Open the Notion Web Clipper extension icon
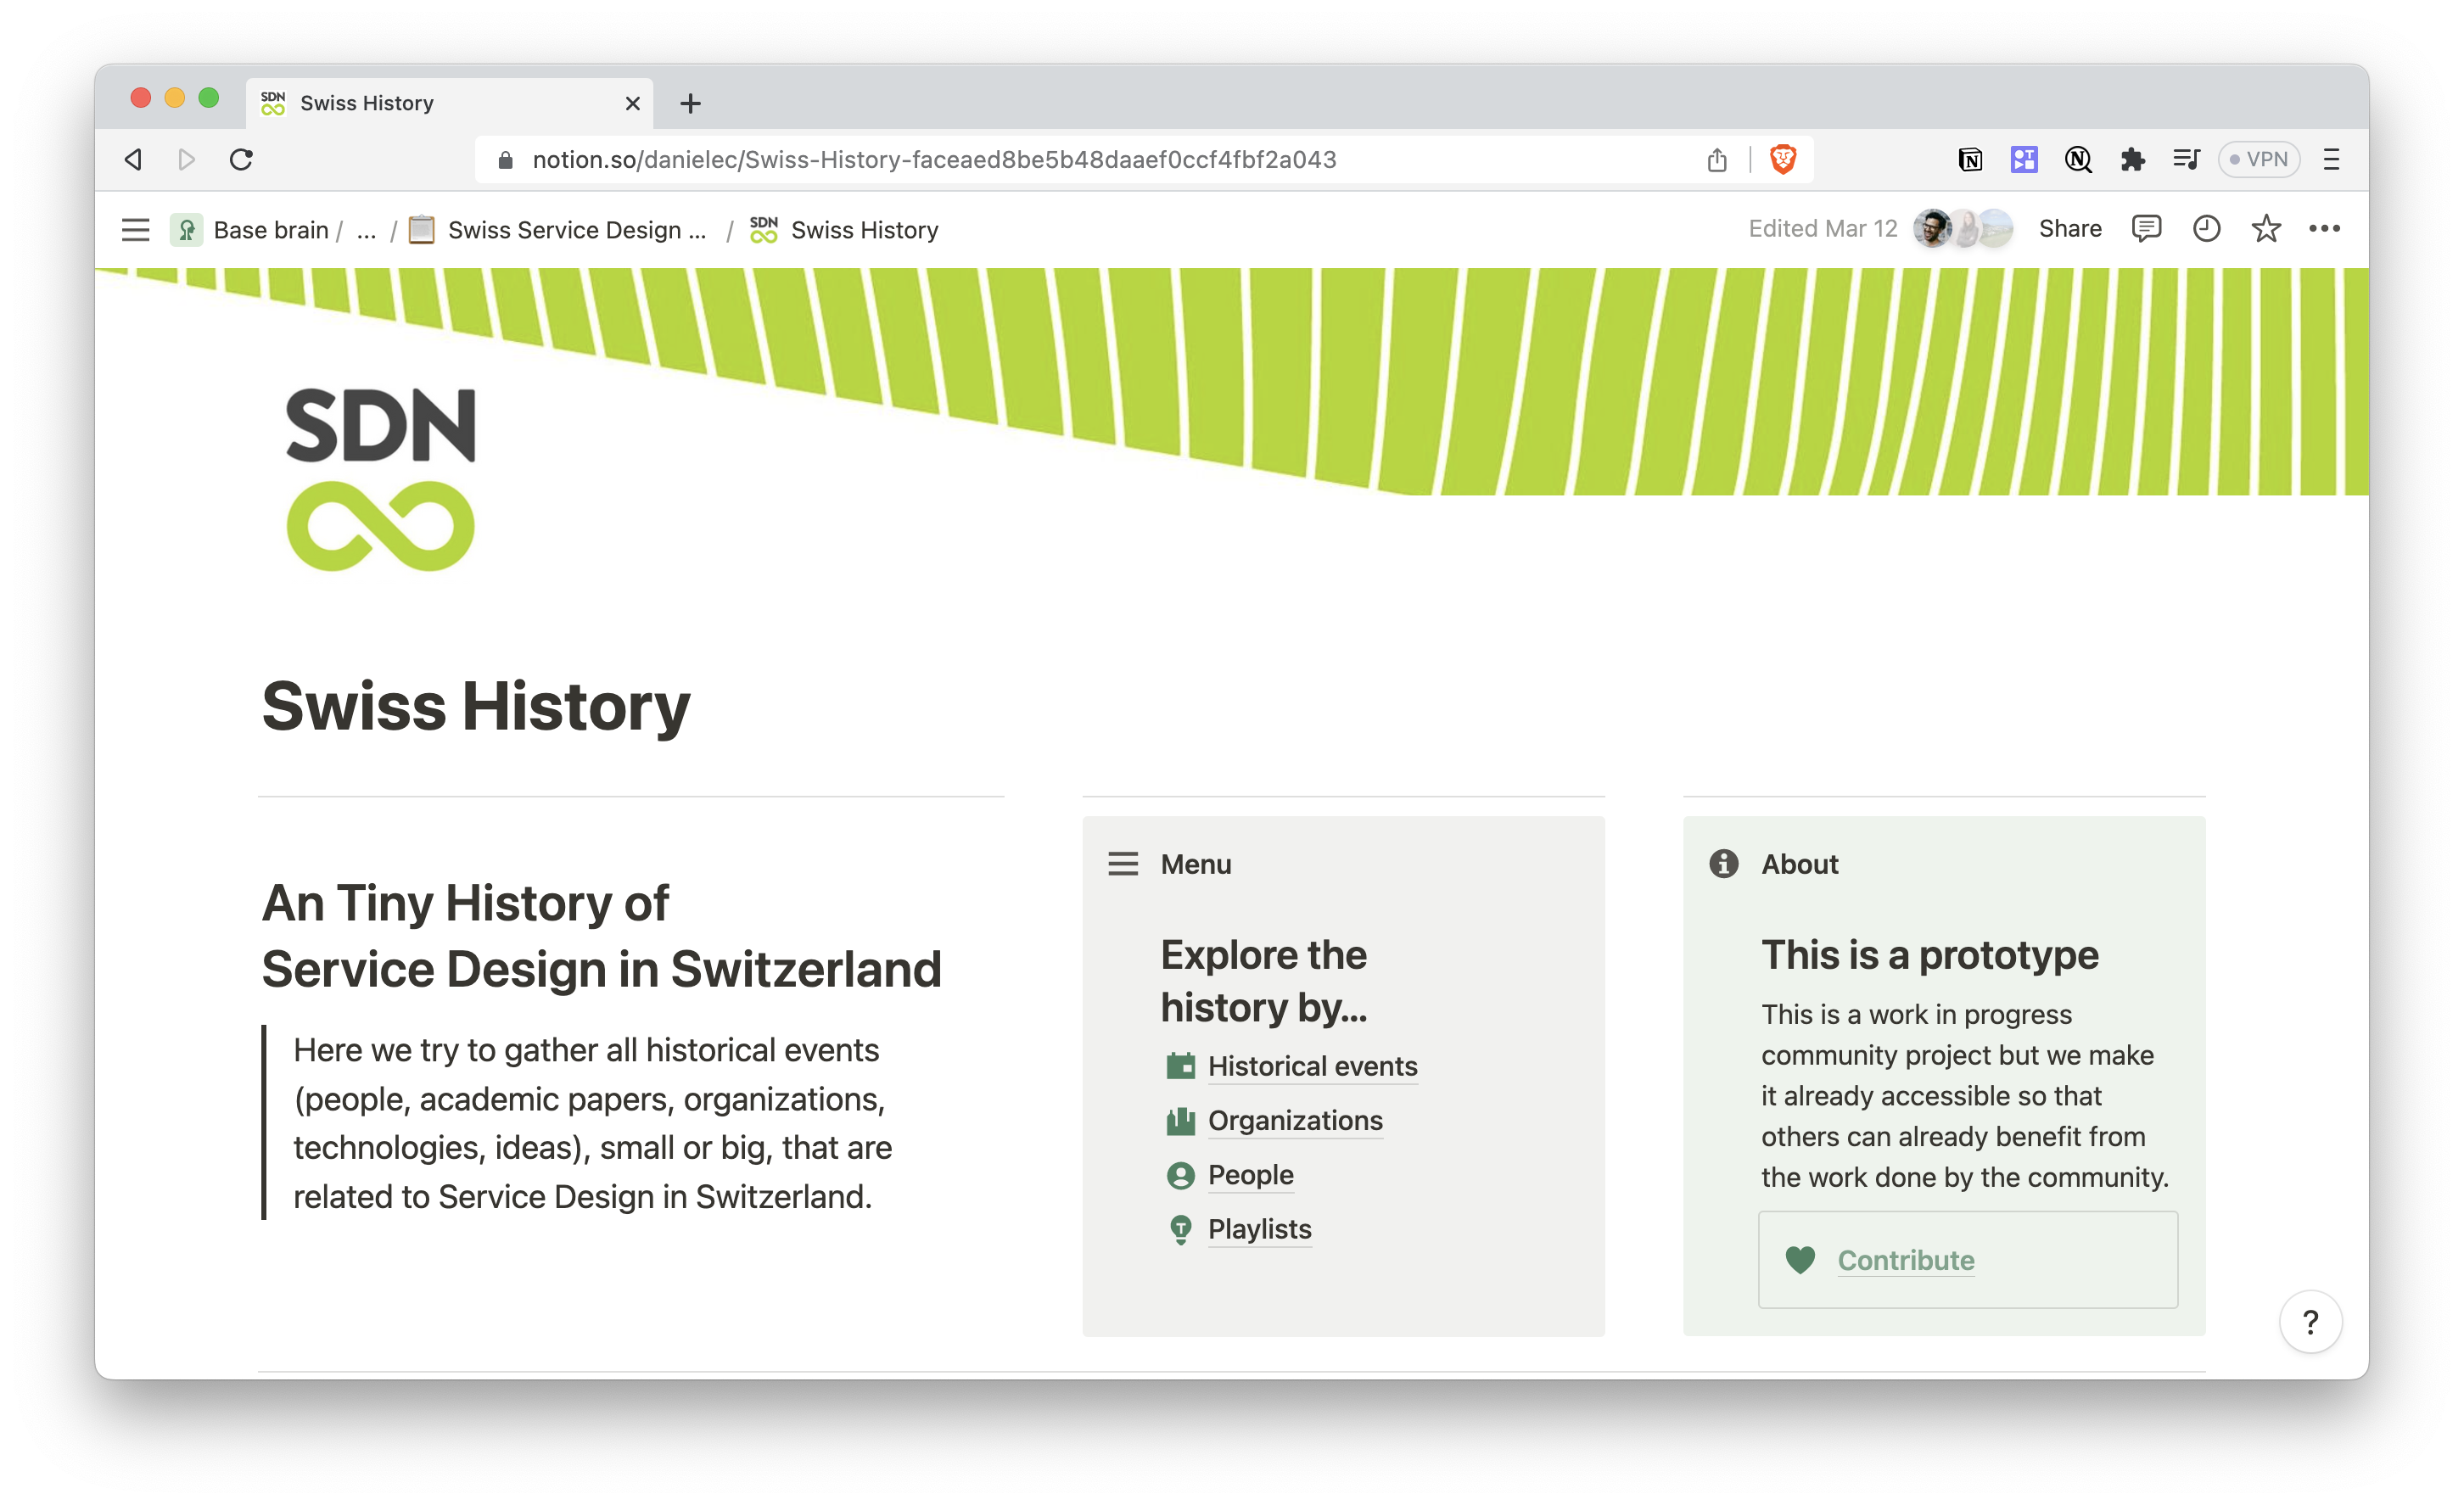The height and width of the screenshot is (1505, 2464). [x=1969, y=159]
